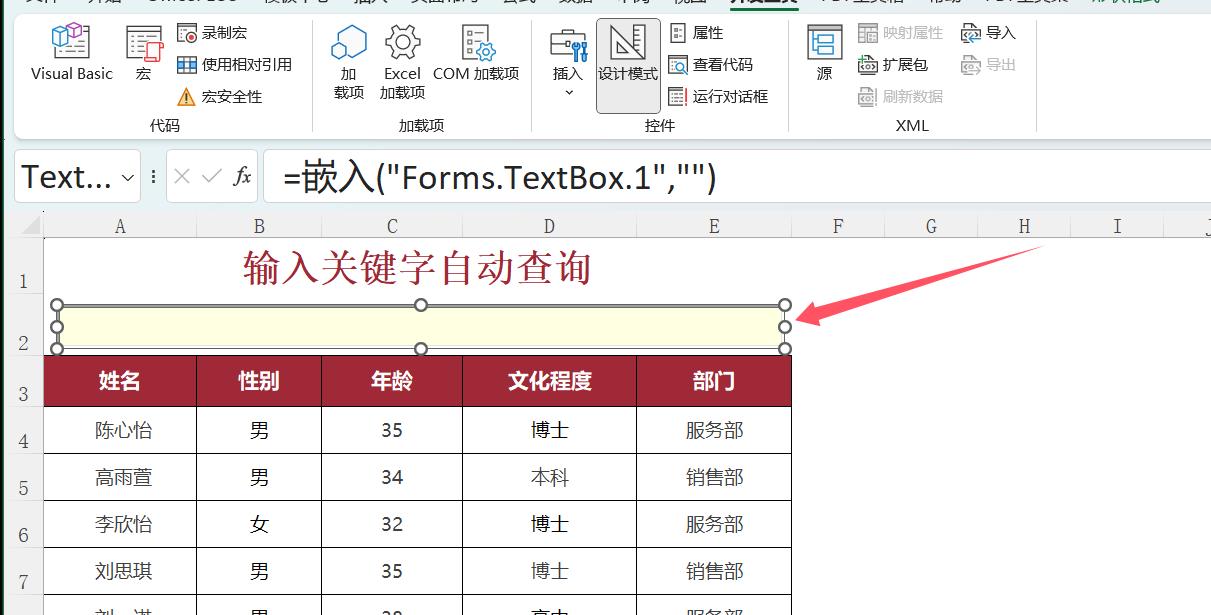Screen dimensions: 1211x615
Task: Select the column G header
Action: 931,226
